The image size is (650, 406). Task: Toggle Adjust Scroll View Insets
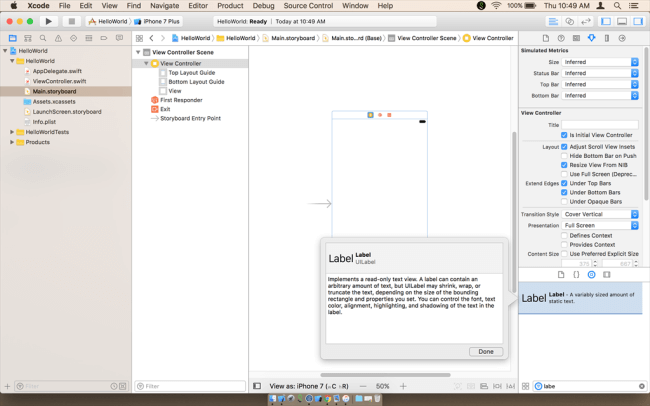click(x=564, y=146)
